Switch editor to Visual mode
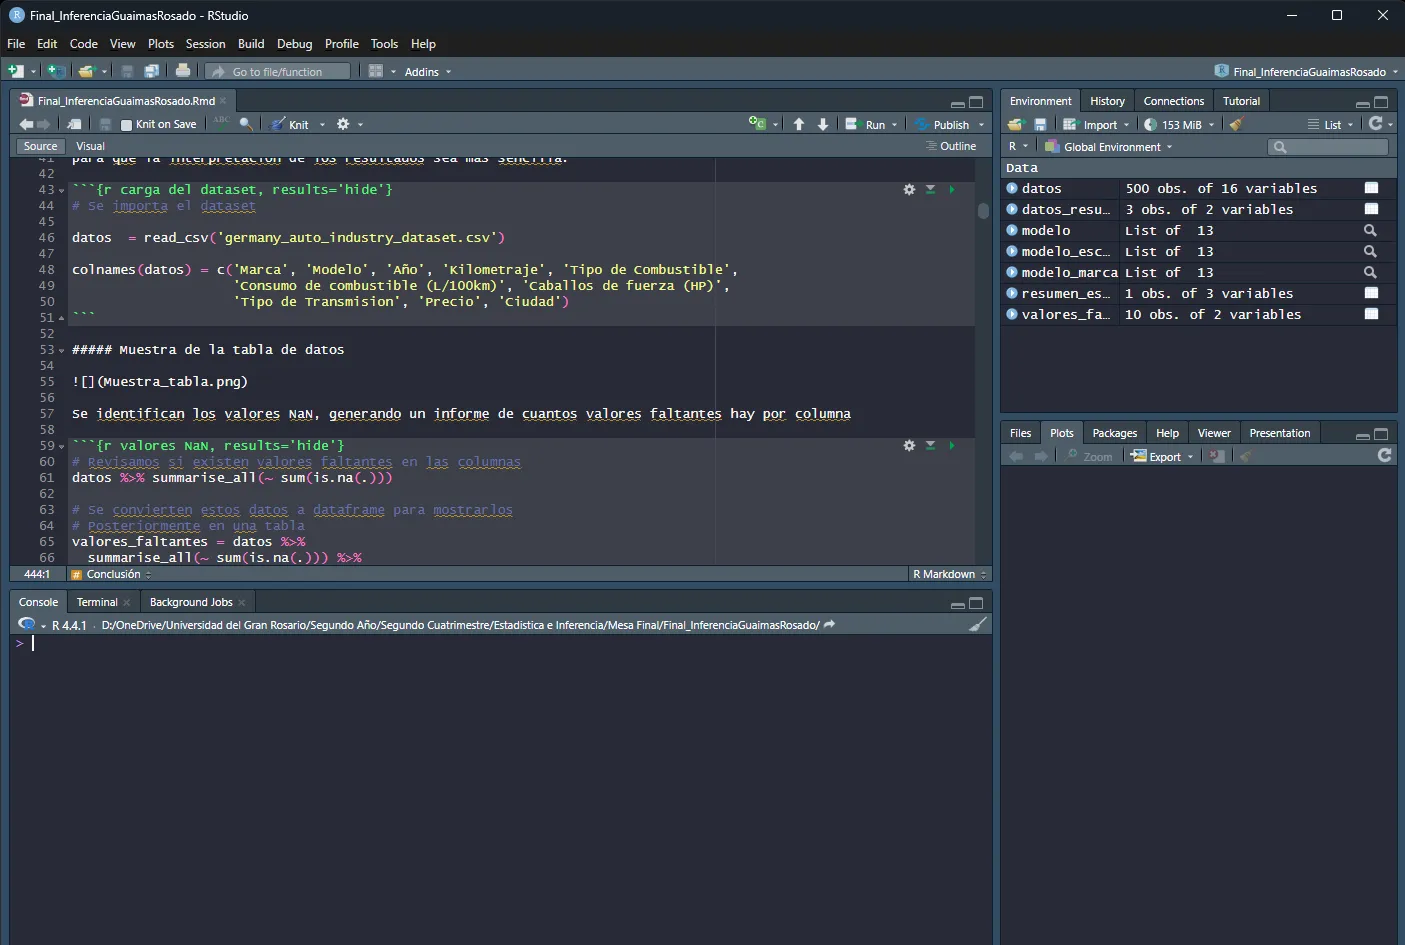 90,146
